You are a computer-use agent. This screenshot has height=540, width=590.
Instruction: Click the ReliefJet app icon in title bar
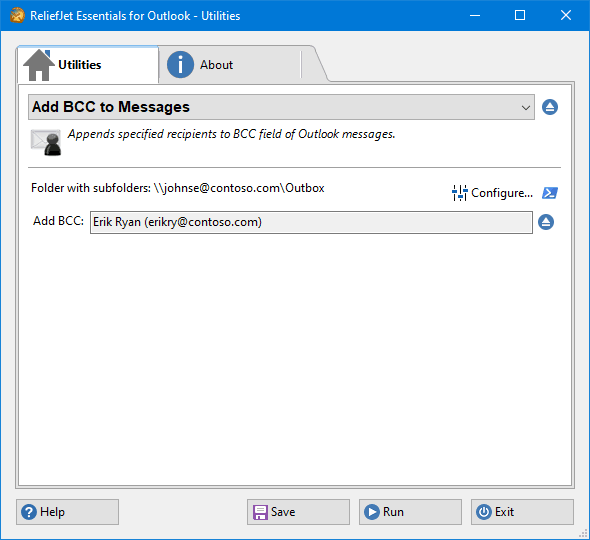17,16
